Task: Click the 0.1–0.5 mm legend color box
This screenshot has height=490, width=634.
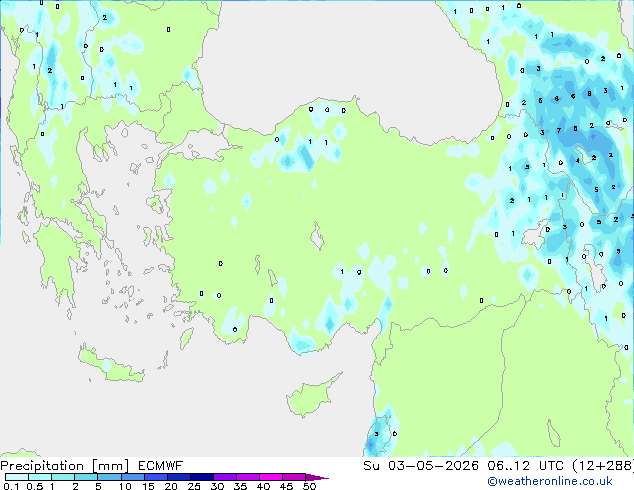Action: pos(17,477)
